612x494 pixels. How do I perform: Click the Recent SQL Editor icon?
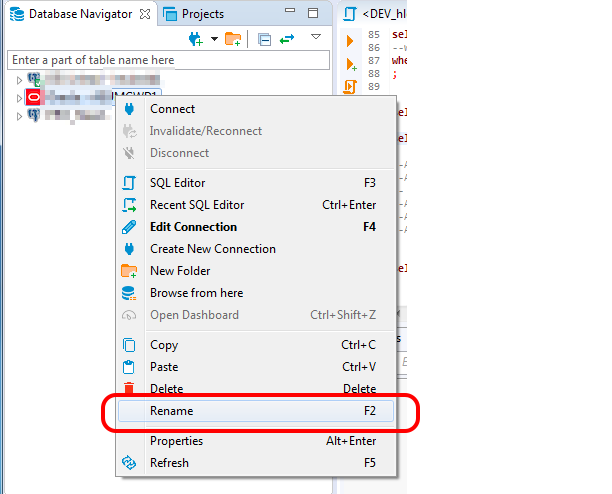click(x=129, y=205)
